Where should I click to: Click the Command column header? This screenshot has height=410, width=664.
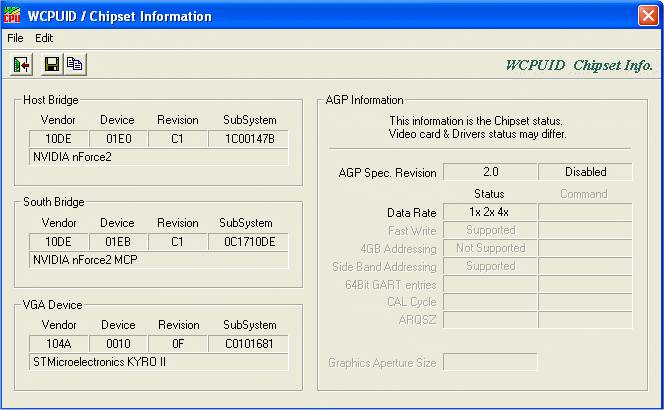pos(584,194)
